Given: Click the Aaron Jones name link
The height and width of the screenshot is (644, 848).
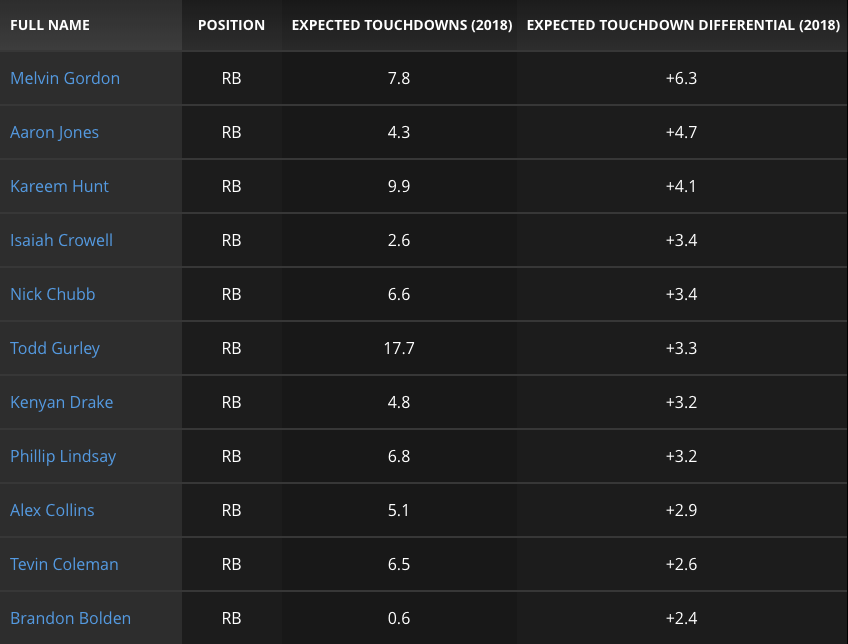Looking at the screenshot, I should (x=55, y=132).
